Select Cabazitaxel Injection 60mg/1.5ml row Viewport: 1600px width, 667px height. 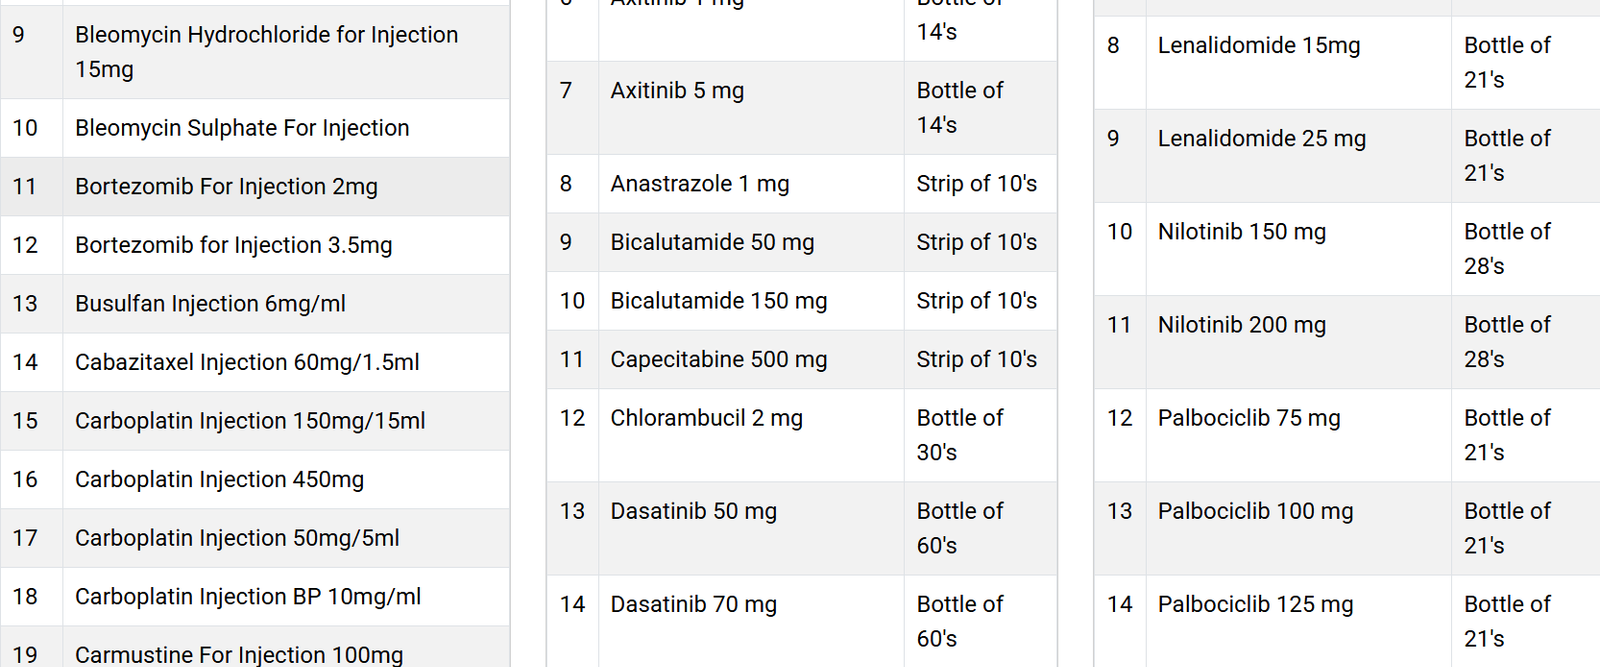click(255, 362)
